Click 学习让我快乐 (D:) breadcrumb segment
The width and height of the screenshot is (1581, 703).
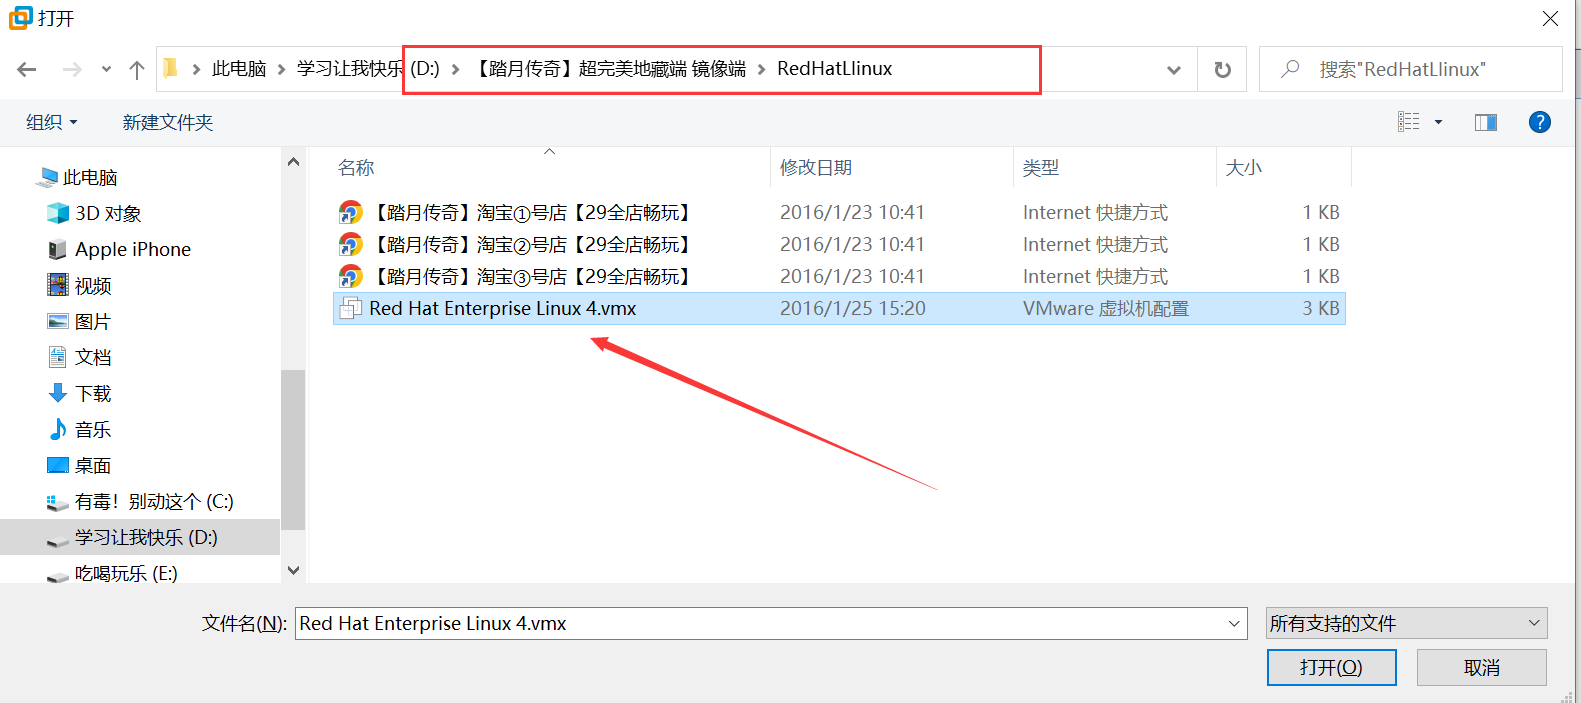(x=367, y=68)
